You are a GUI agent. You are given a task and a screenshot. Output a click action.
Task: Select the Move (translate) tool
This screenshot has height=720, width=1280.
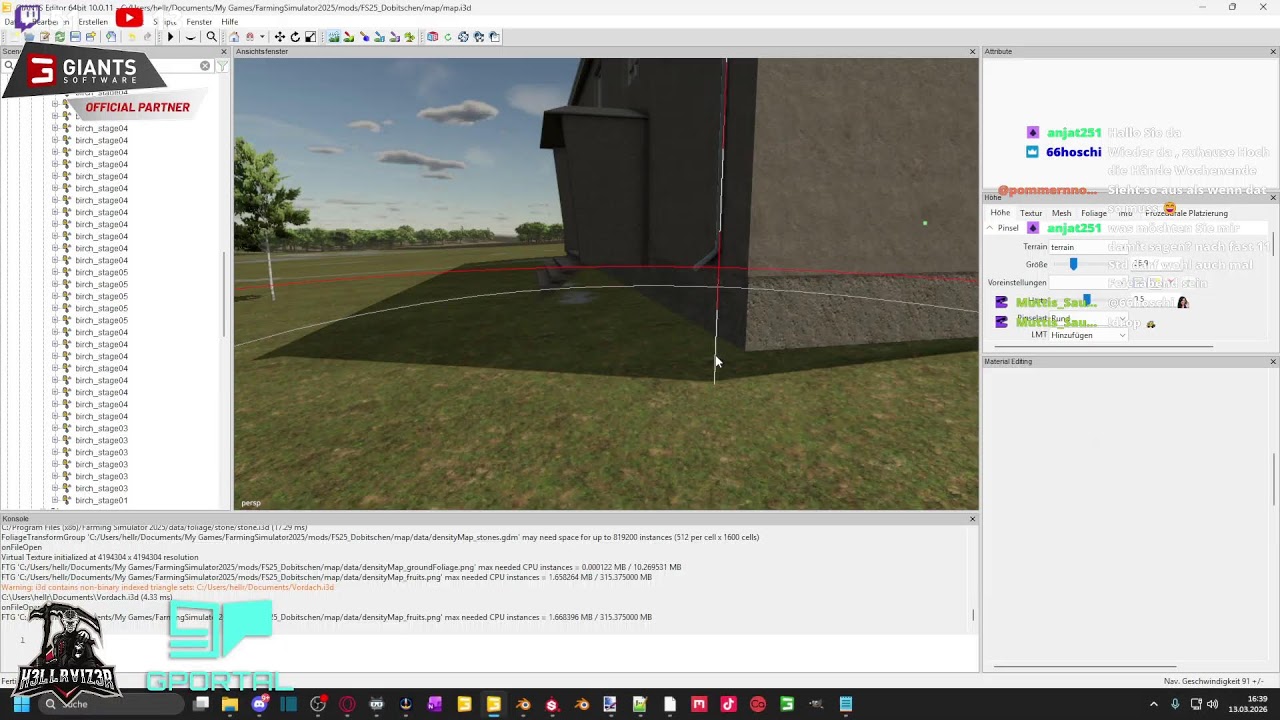(x=280, y=37)
